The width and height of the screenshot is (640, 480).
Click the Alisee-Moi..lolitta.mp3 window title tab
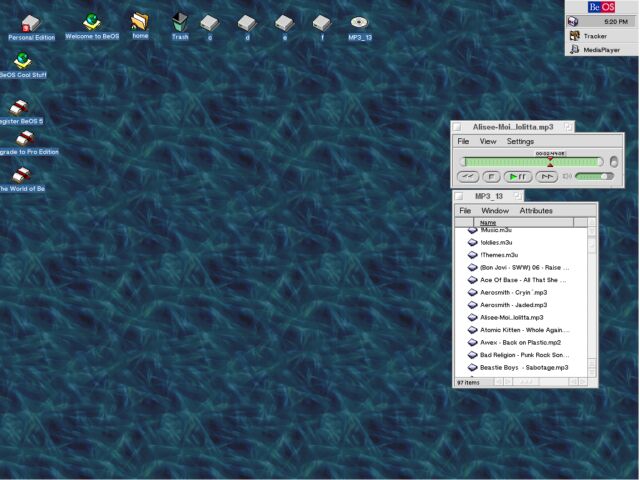(513, 127)
